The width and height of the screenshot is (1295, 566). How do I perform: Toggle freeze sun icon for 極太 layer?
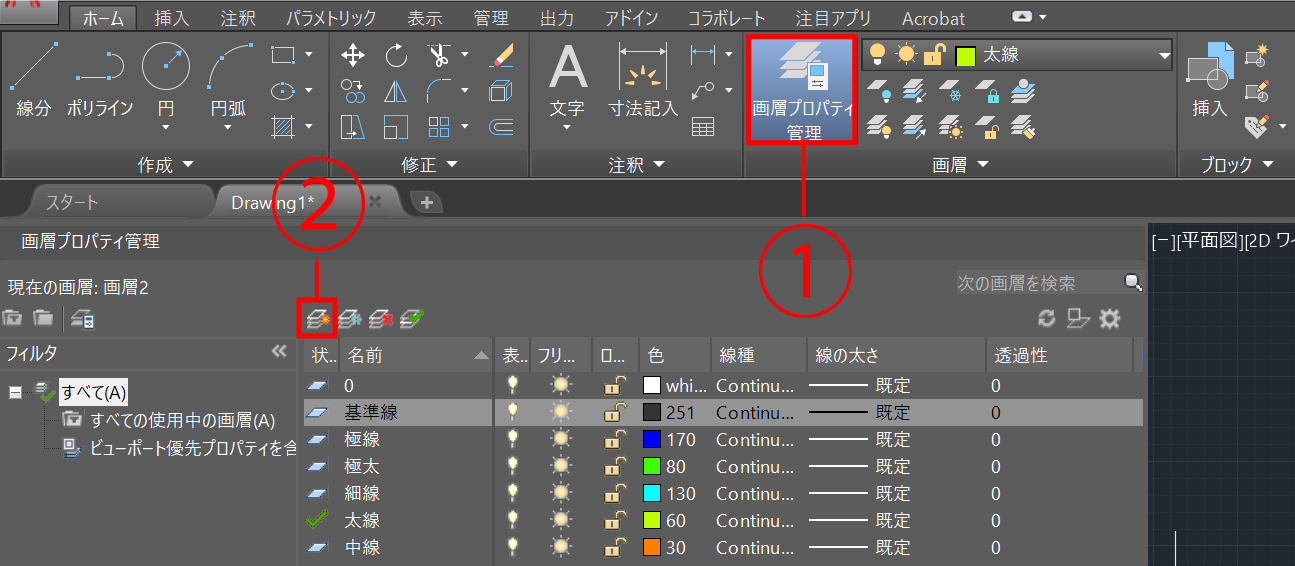[562, 466]
